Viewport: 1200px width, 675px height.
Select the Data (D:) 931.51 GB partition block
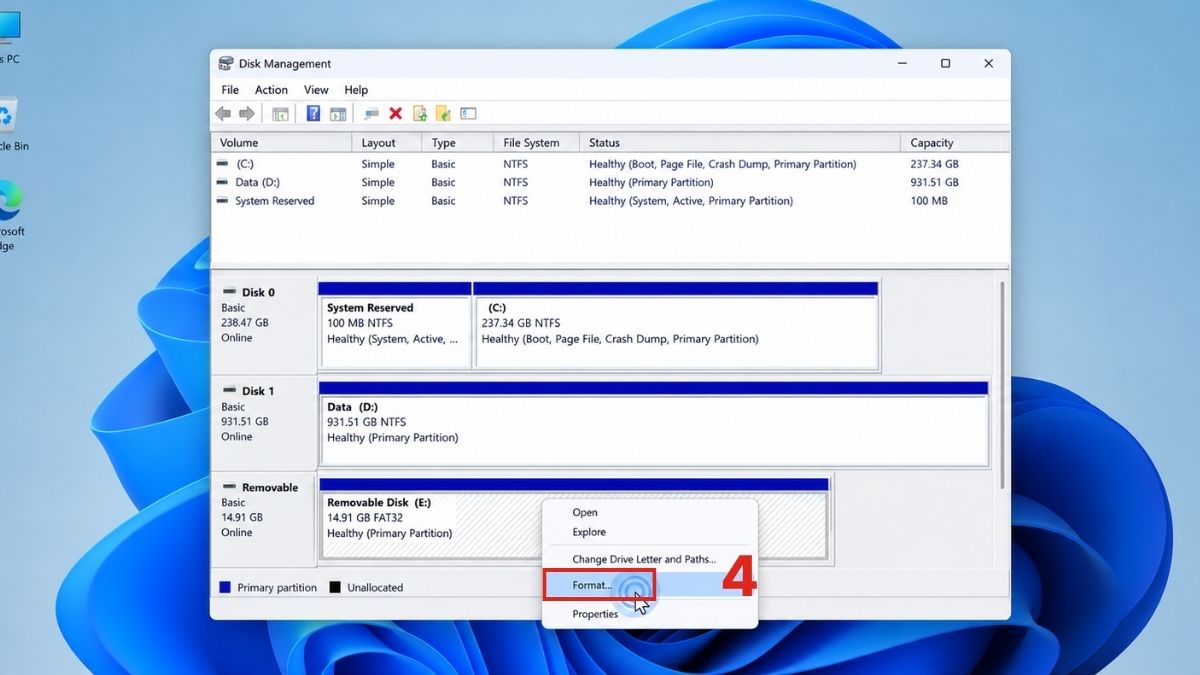[x=653, y=423]
